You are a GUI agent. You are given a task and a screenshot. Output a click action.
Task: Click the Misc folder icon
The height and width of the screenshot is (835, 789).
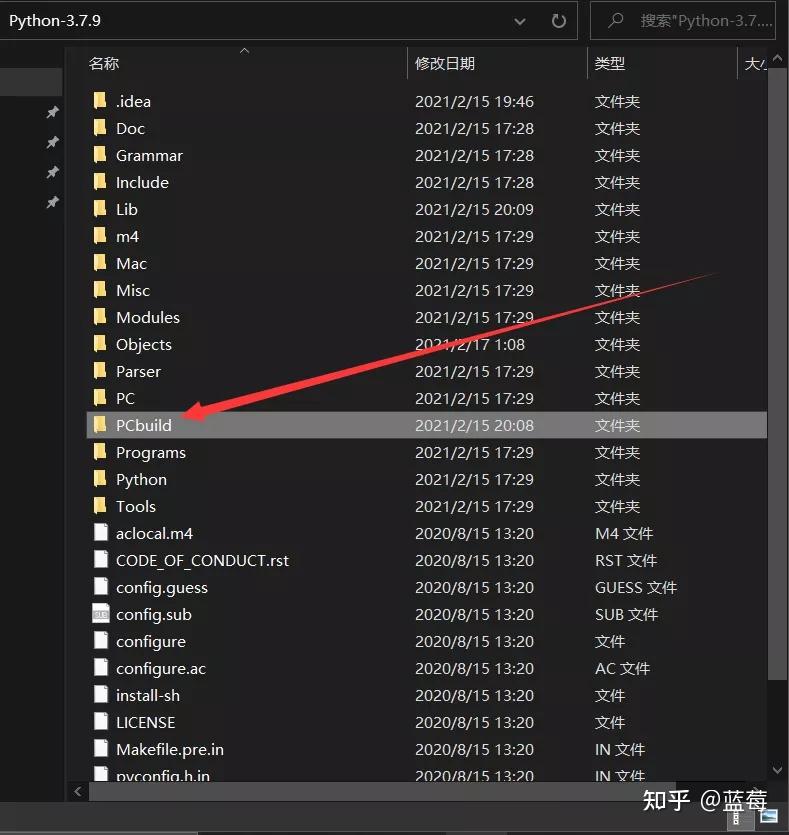(x=100, y=290)
